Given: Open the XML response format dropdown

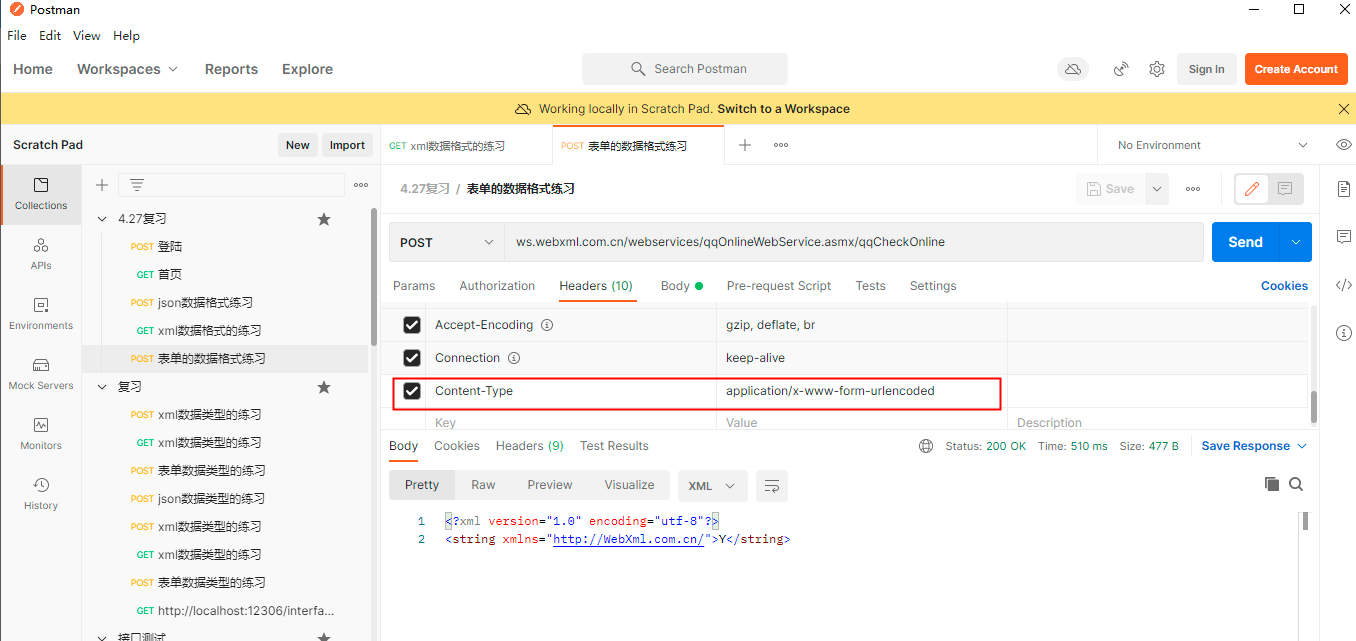Looking at the screenshot, I should [x=712, y=486].
